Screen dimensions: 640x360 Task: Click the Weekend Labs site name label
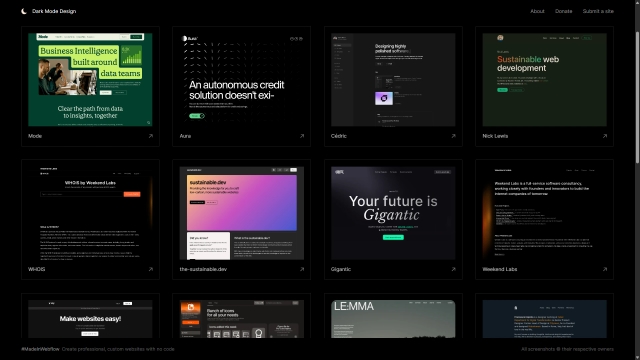click(500, 269)
